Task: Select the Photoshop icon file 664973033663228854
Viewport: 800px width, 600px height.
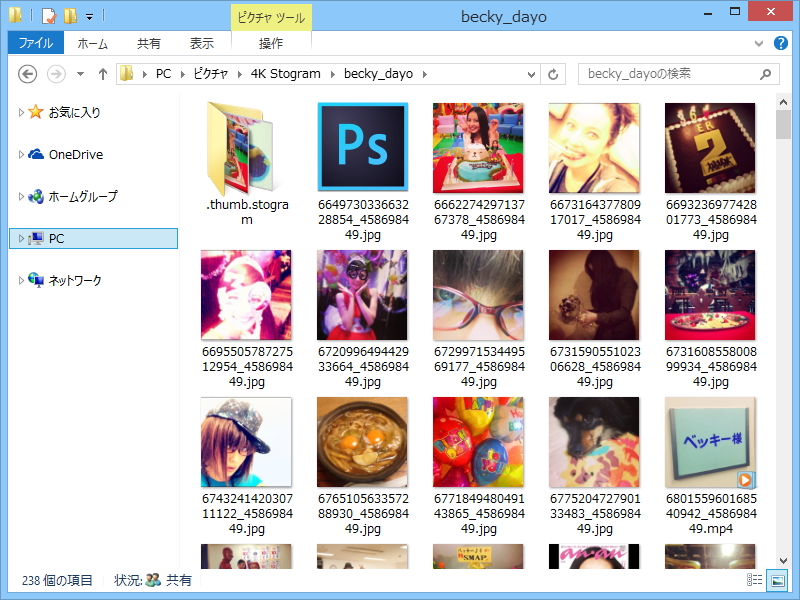Action: coord(363,172)
